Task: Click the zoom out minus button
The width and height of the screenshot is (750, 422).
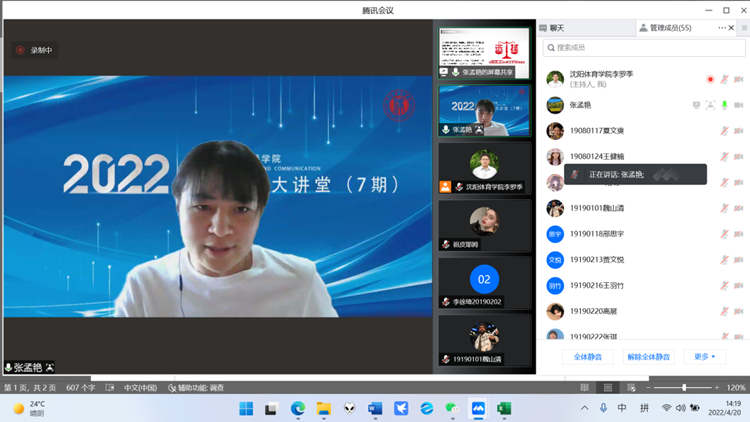Action: pos(648,388)
